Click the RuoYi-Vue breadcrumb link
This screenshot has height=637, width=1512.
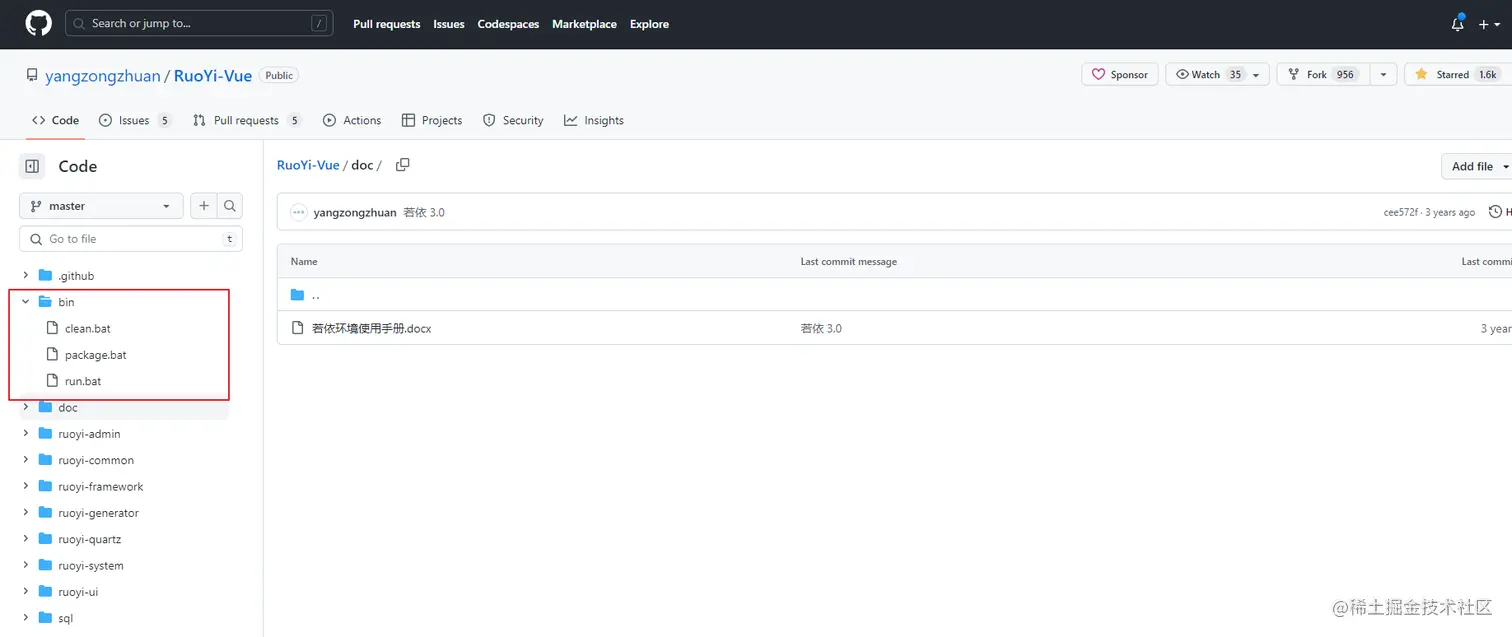[x=308, y=165]
